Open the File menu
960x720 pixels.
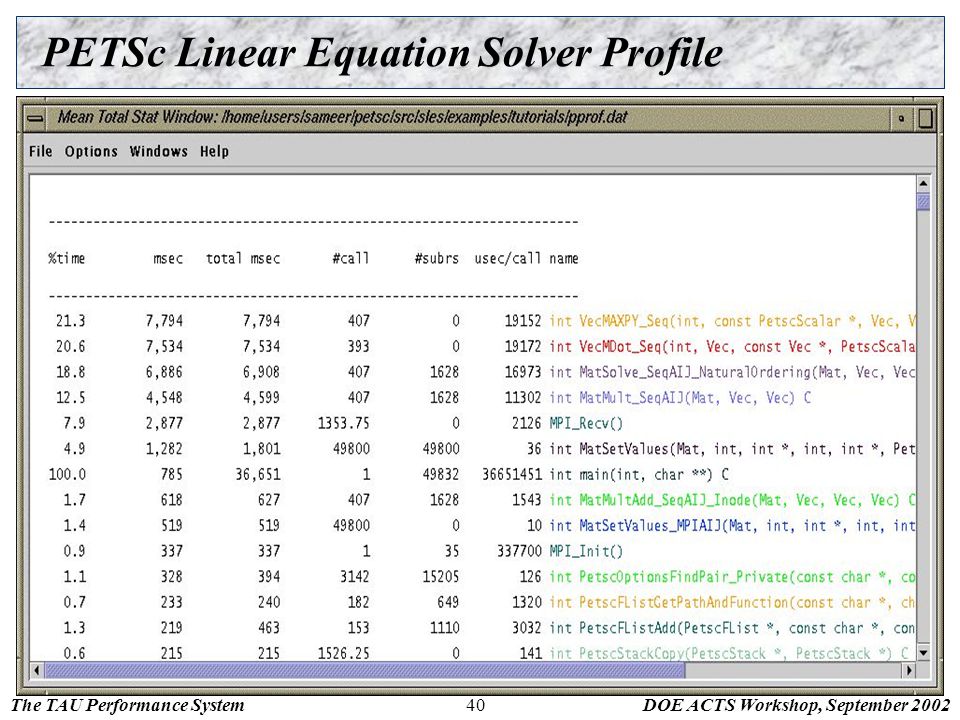pyautogui.click(x=40, y=151)
